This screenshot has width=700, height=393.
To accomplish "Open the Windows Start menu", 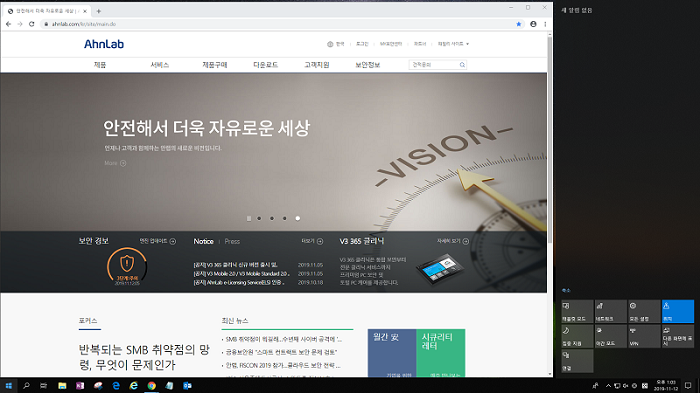I will coord(8,385).
